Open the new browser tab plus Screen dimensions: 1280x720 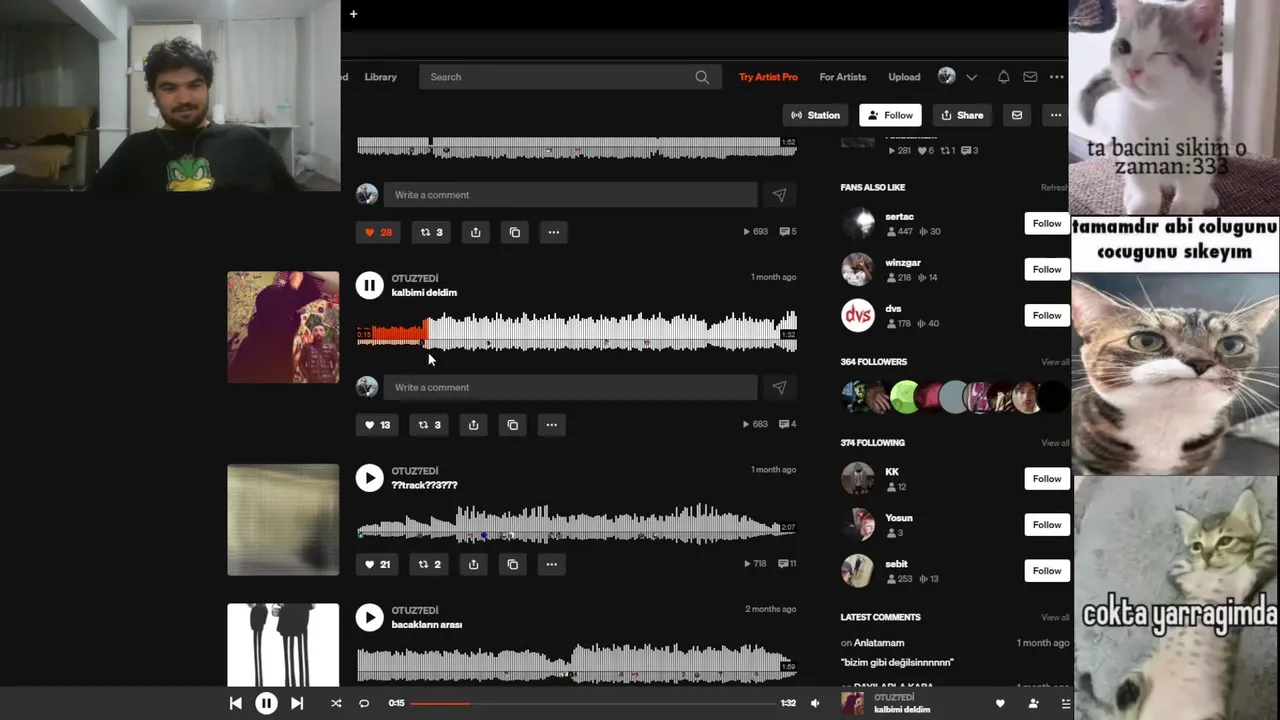[353, 14]
